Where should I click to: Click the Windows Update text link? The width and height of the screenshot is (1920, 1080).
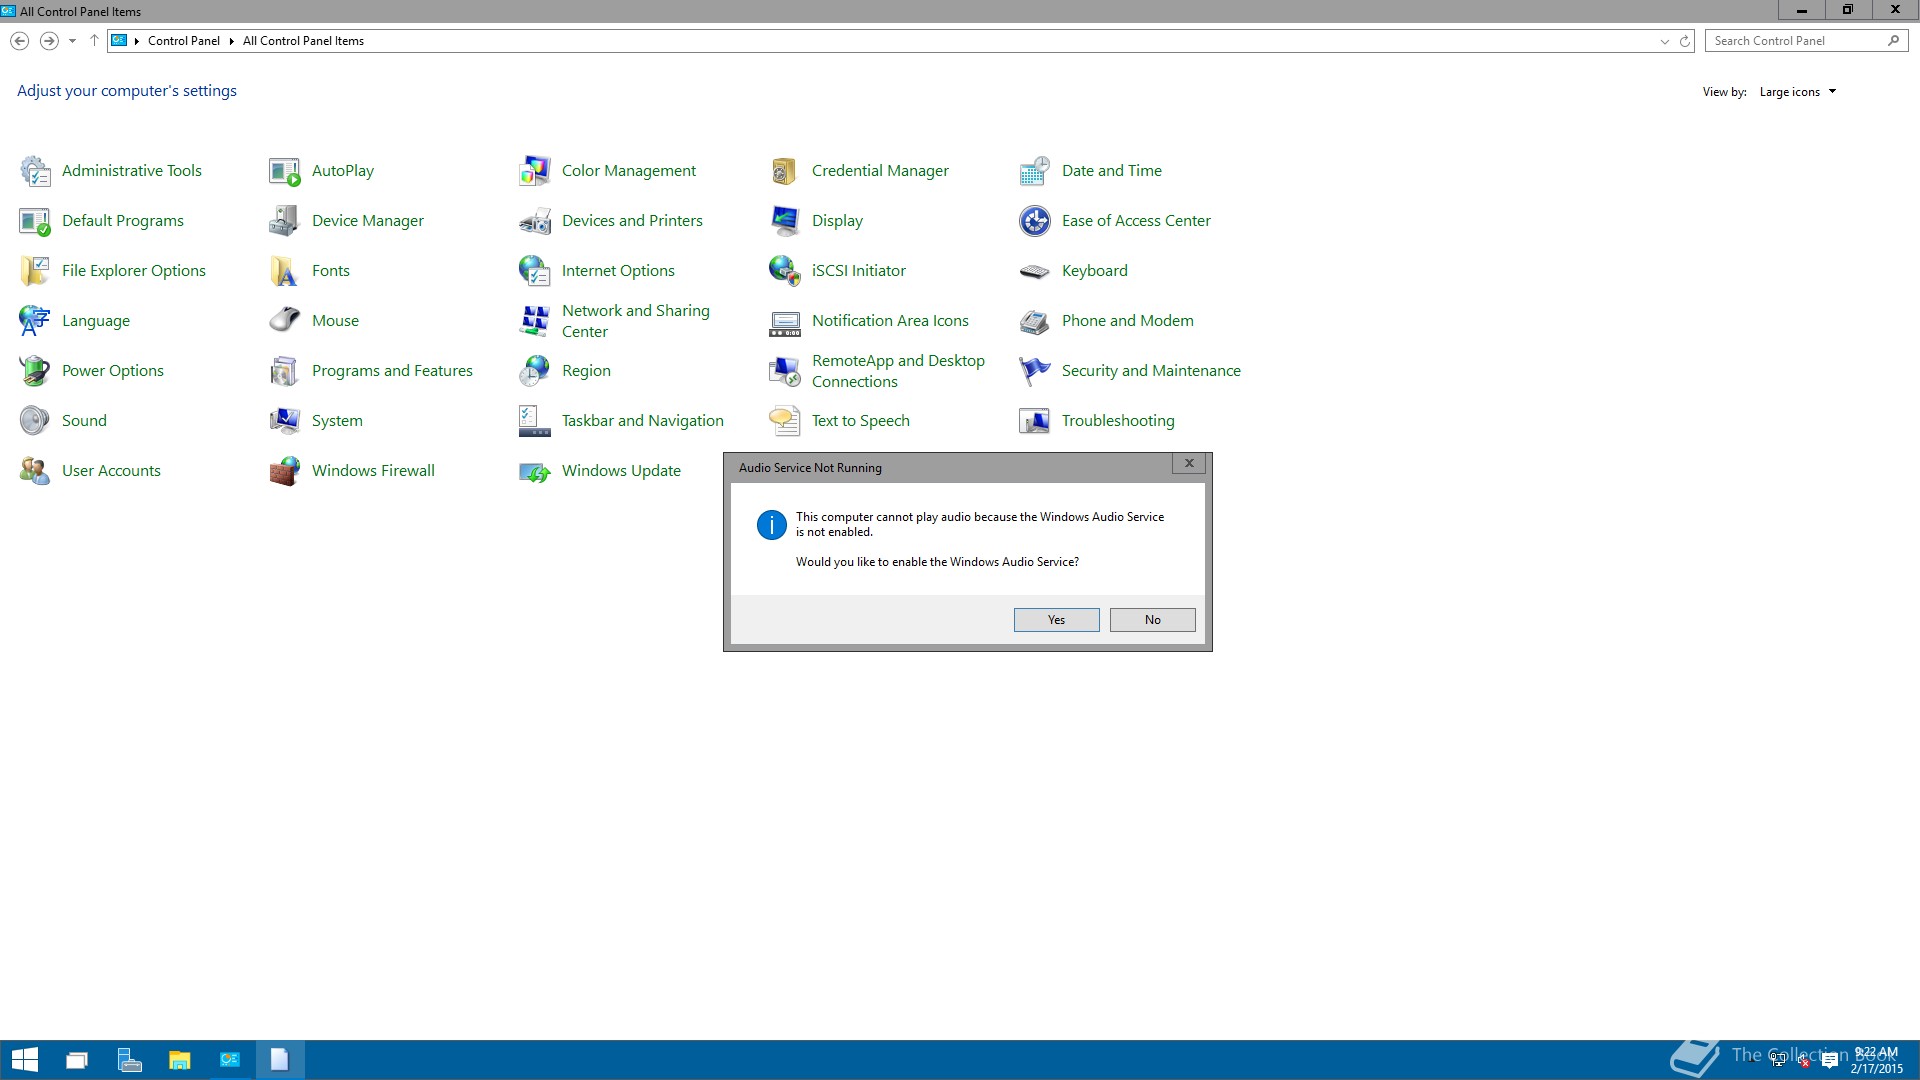pyautogui.click(x=621, y=471)
